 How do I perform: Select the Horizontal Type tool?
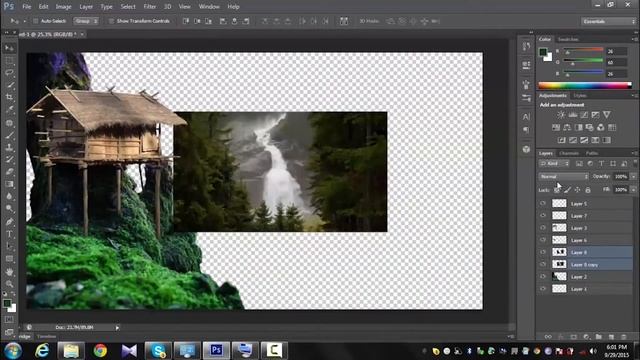(x=9, y=234)
